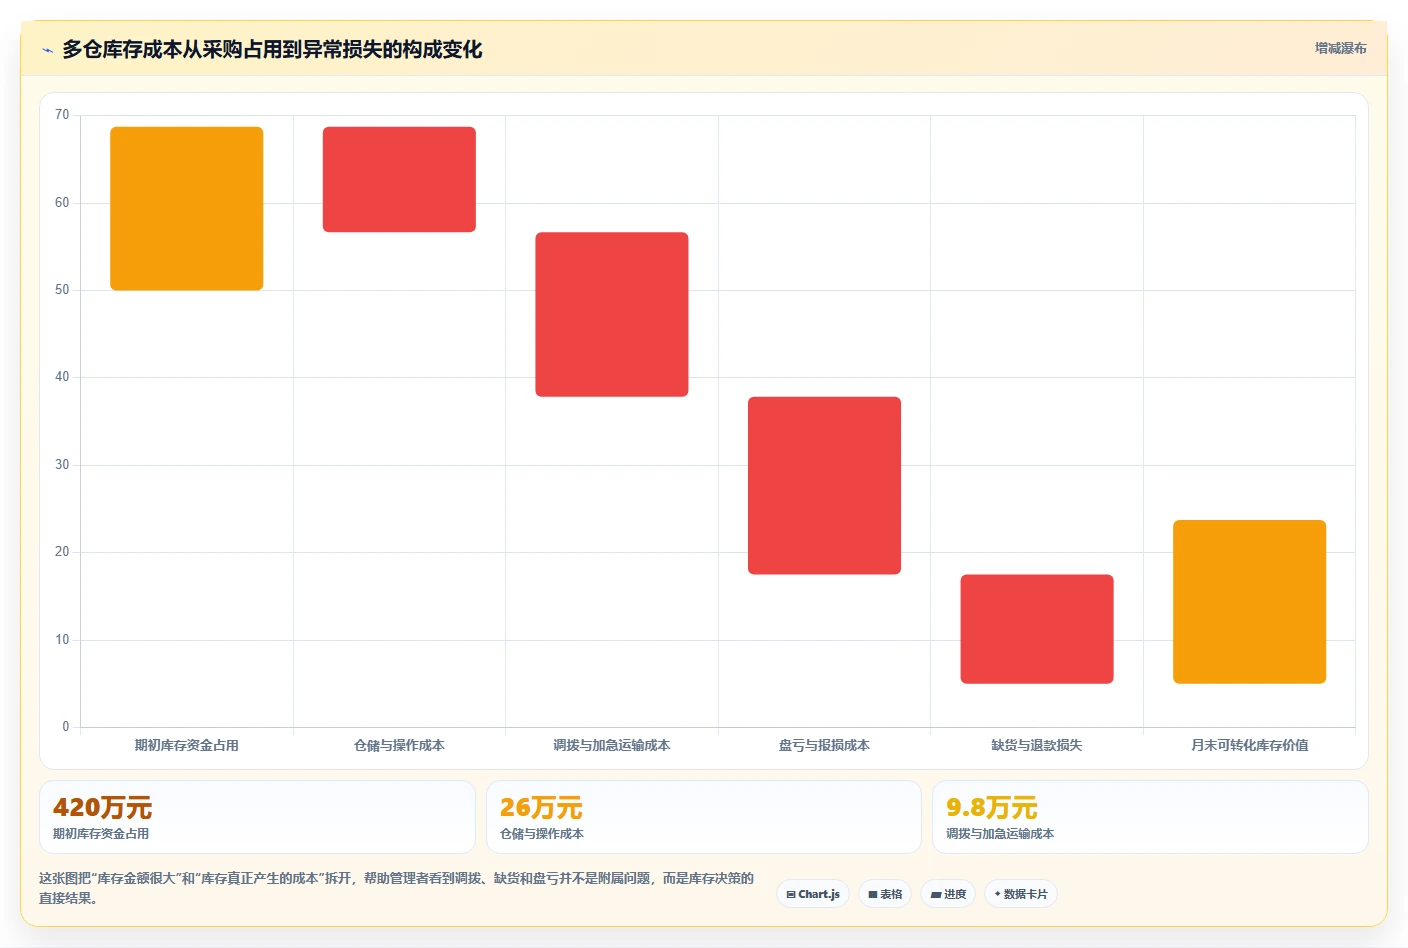The image size is (1408, 948).
Task: Click the 盘亏与报损成本 axis label
Action: [x=824, y=745]
